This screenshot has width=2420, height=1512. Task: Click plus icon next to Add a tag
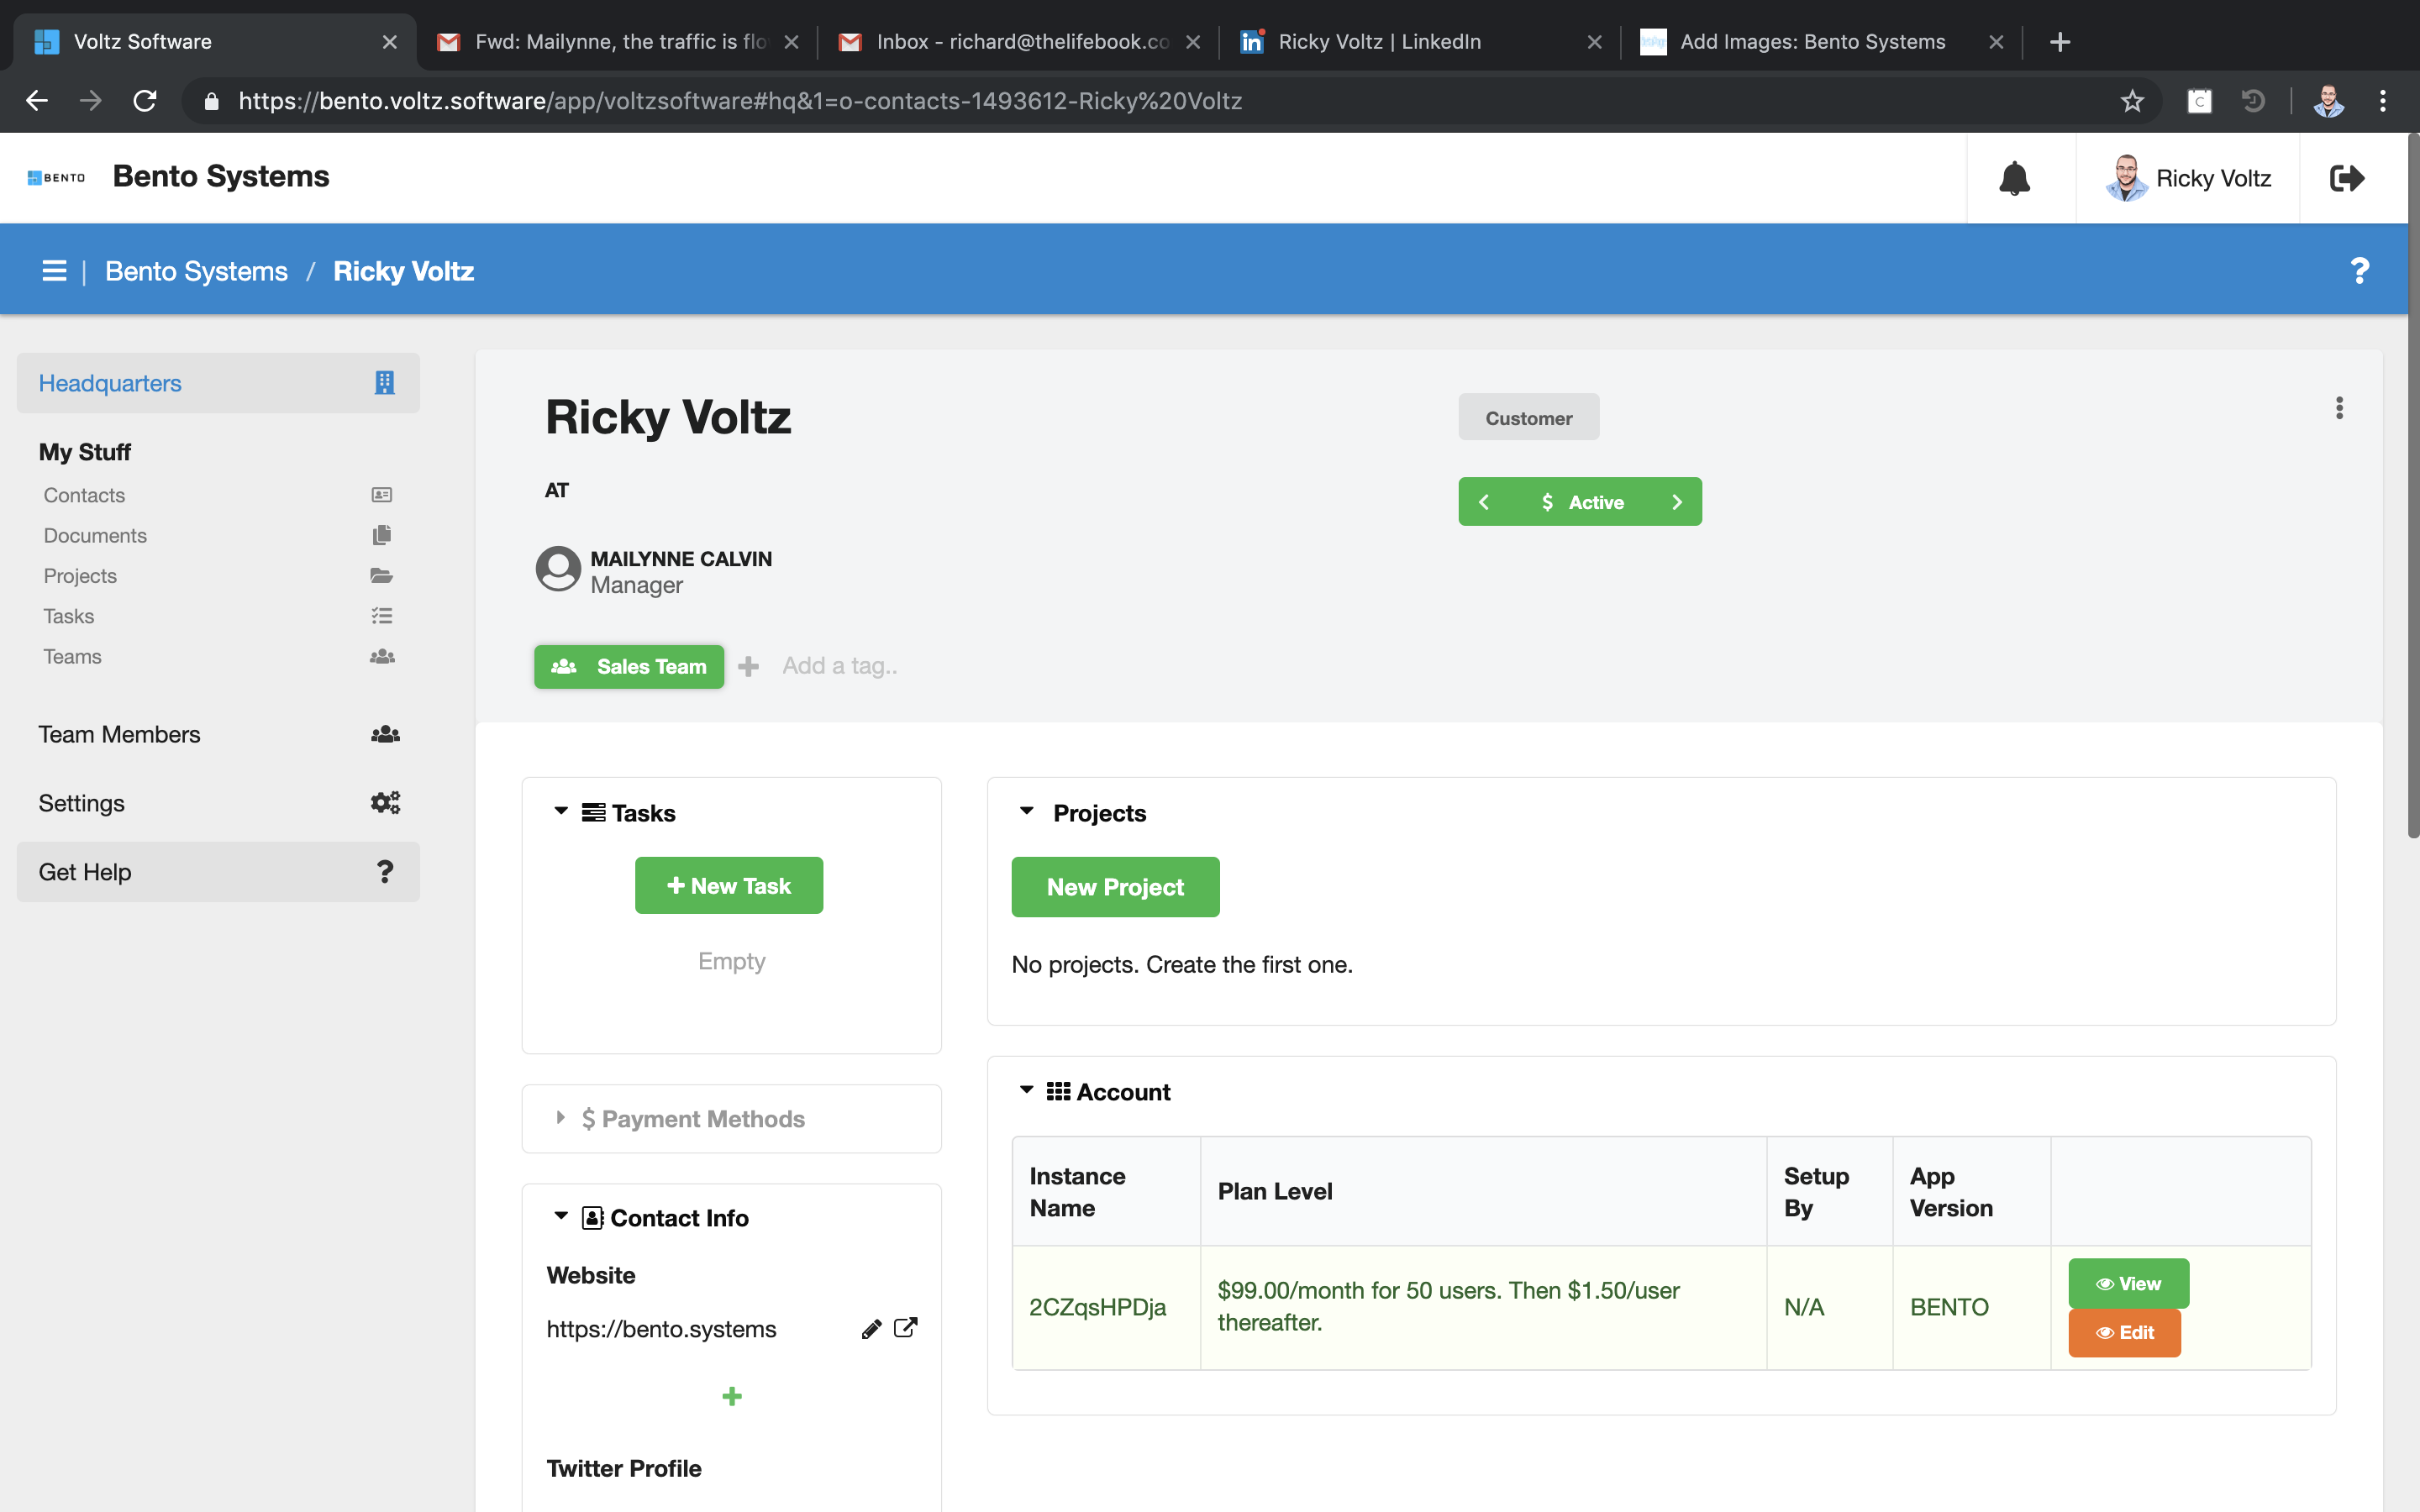click(x=748, y=666)
